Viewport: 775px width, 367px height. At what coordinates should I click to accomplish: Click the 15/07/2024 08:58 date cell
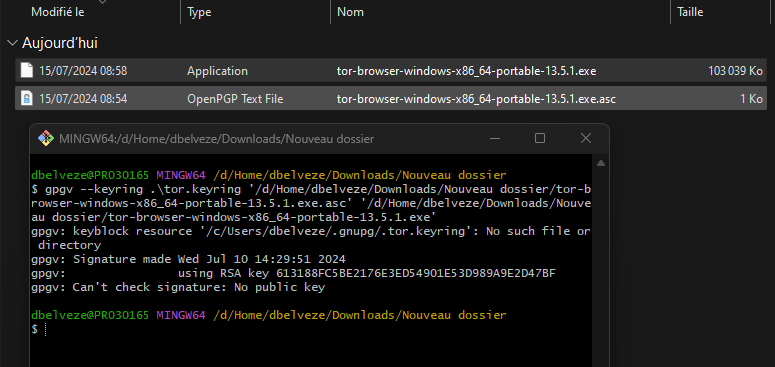click(83, 71)
